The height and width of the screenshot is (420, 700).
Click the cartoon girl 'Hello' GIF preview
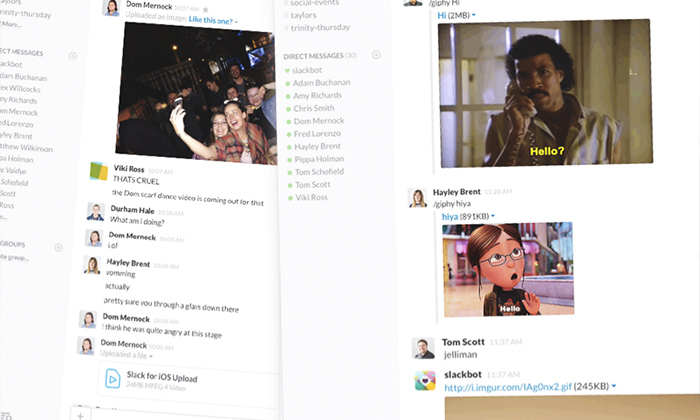tap(508, 269)
